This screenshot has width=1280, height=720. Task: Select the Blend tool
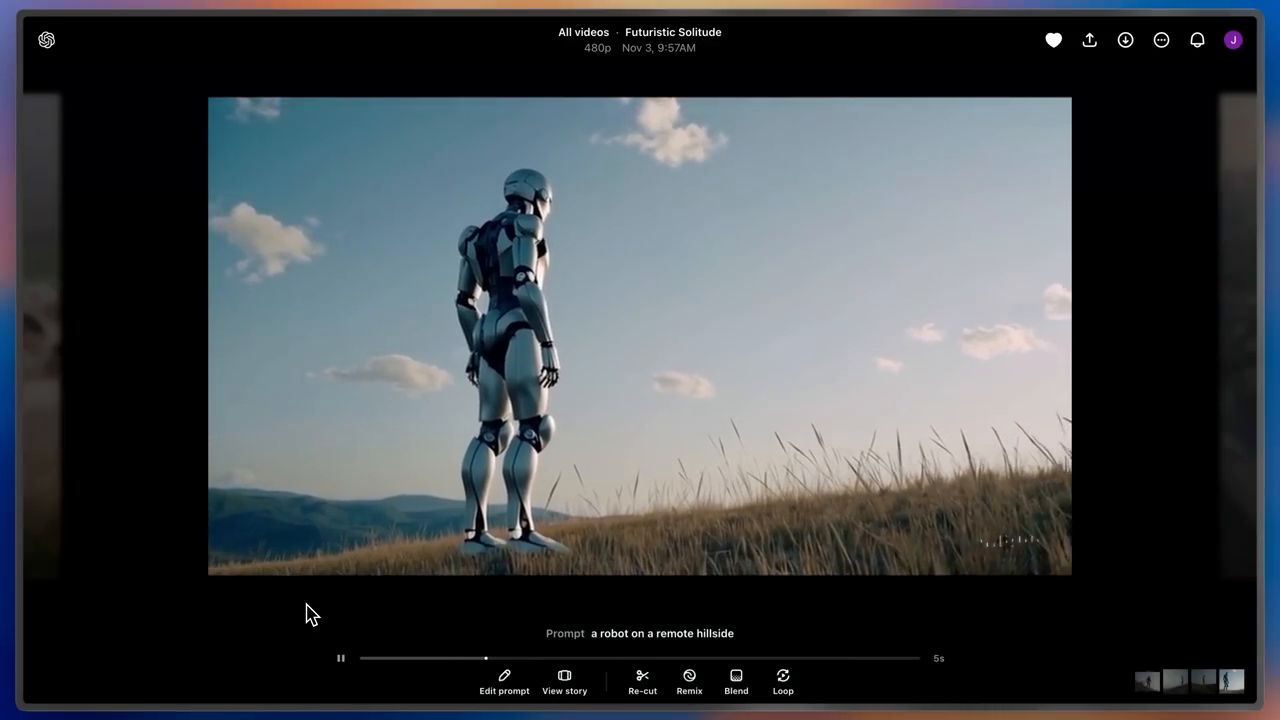pyautogui.click(x=736, y=682)
